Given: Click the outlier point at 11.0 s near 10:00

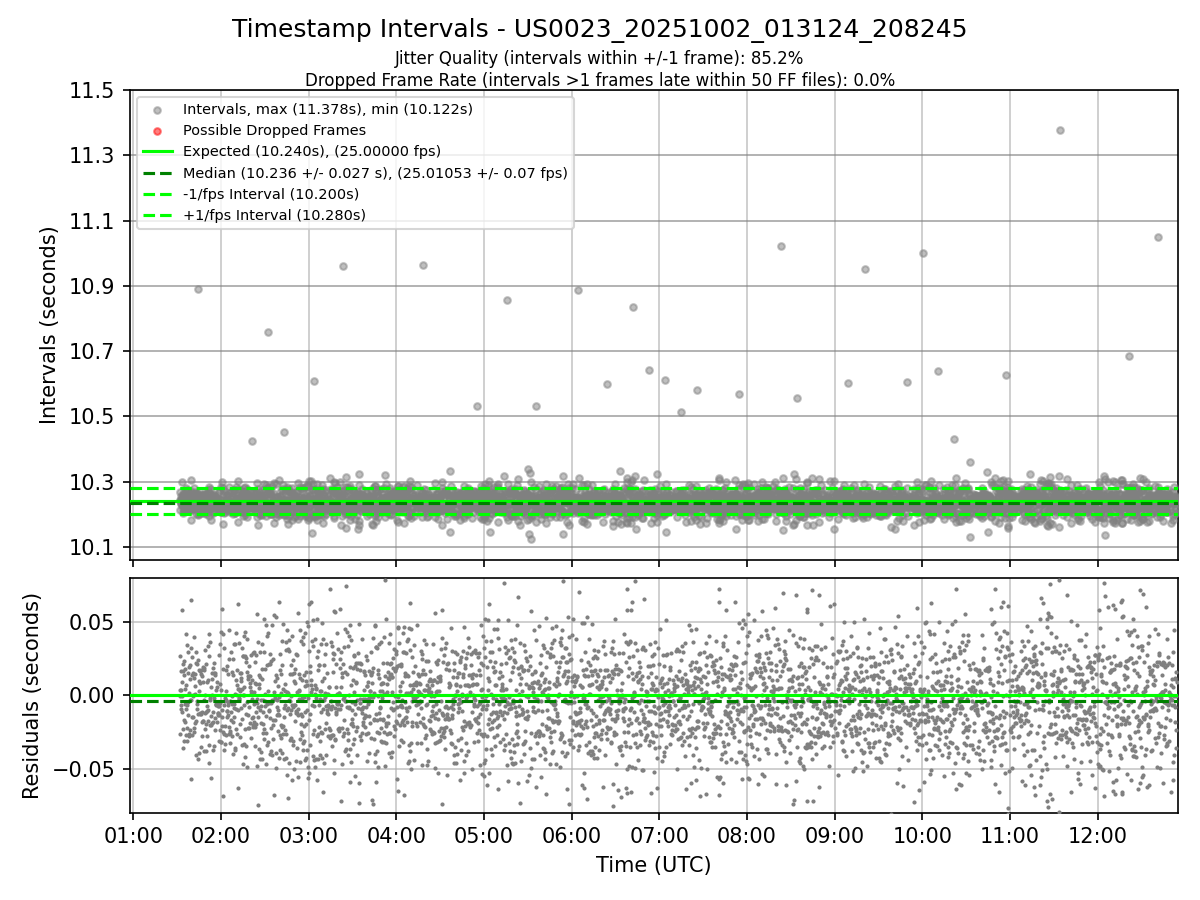Looking at the screenshot, I should click(x=923, y=253).
